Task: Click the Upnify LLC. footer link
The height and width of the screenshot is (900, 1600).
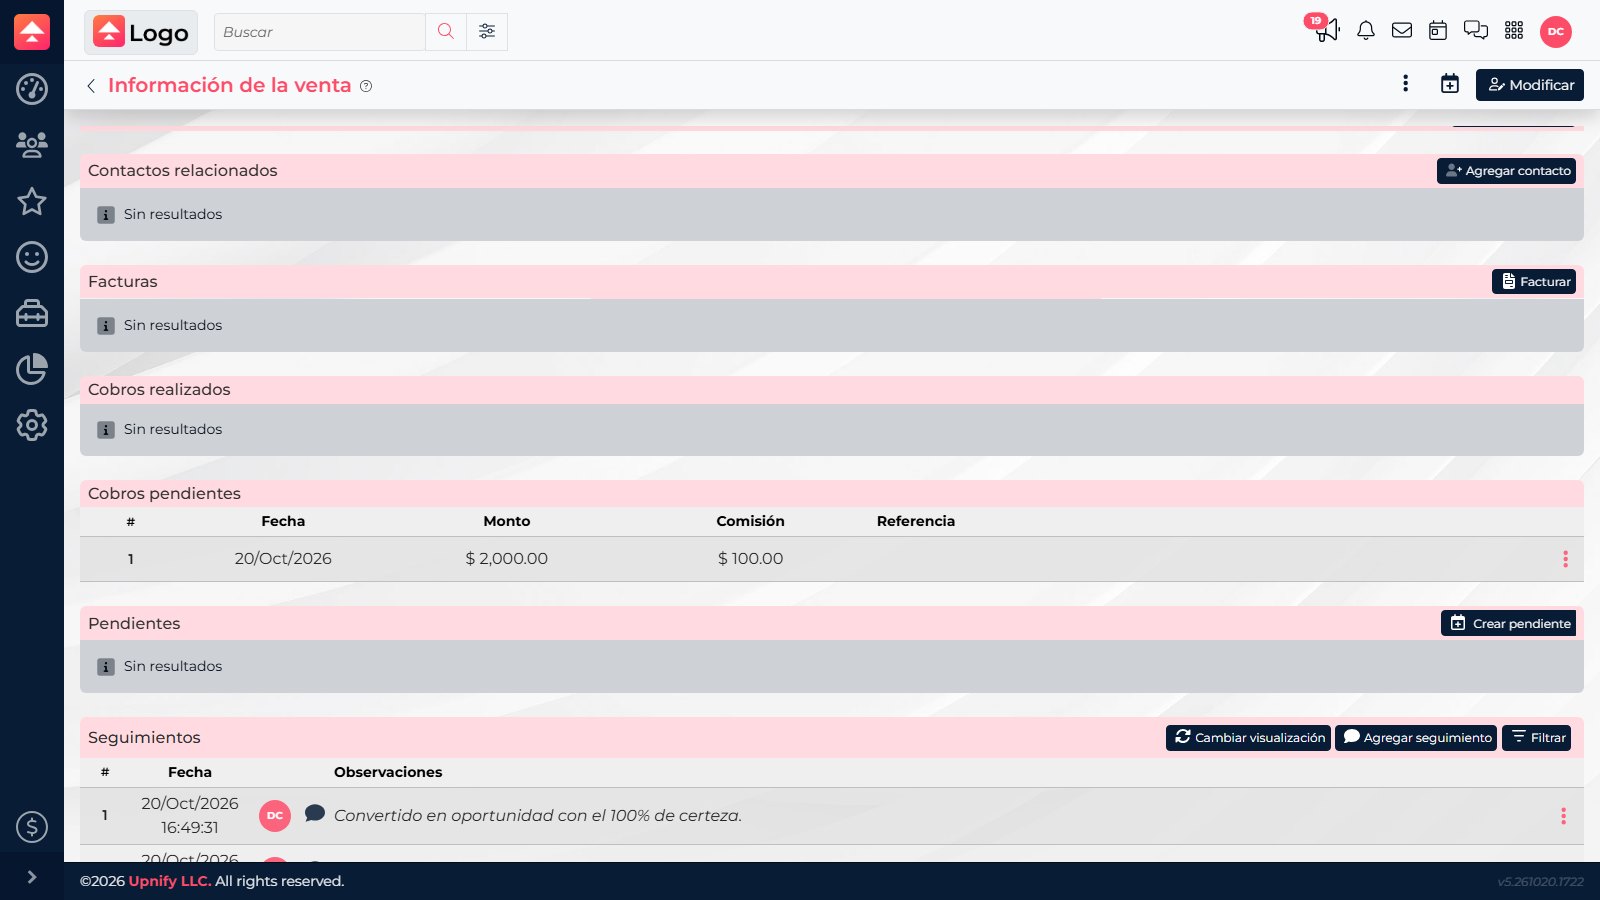Action: pos(170,881)
